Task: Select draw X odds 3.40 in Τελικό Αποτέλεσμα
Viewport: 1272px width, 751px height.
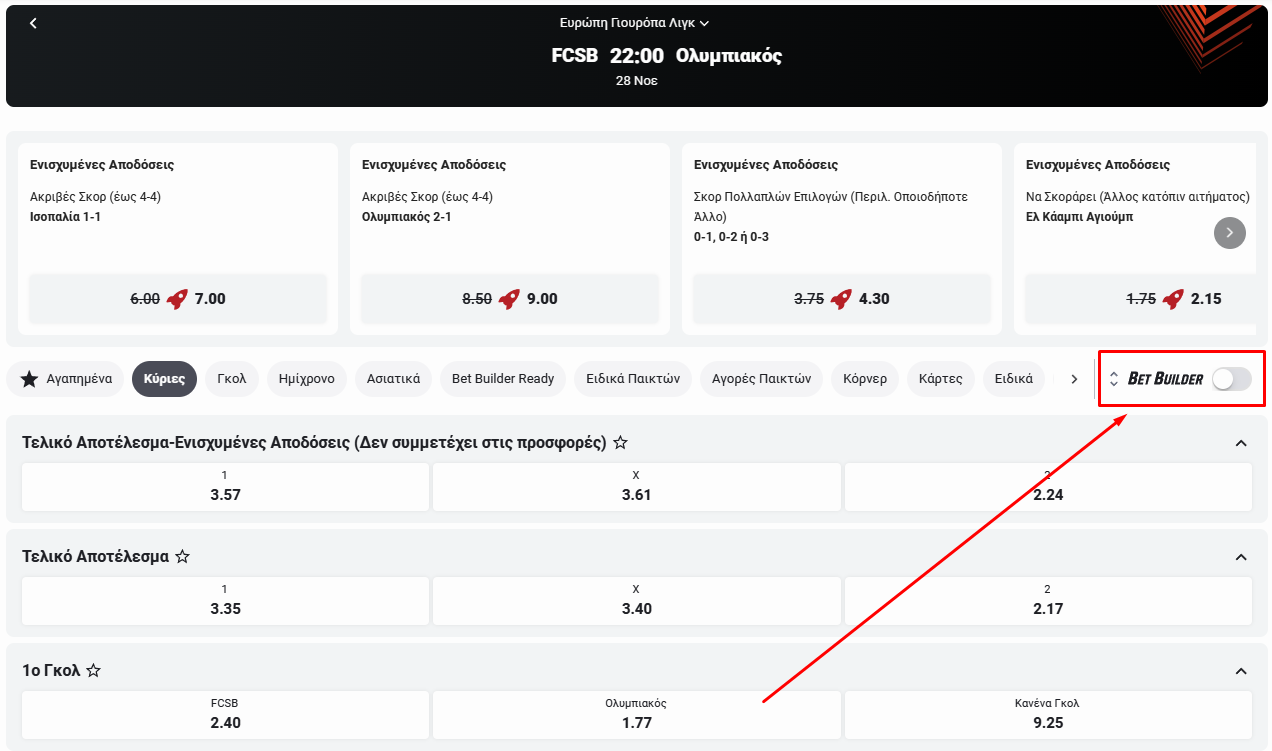Action: (x=636, y=600)
